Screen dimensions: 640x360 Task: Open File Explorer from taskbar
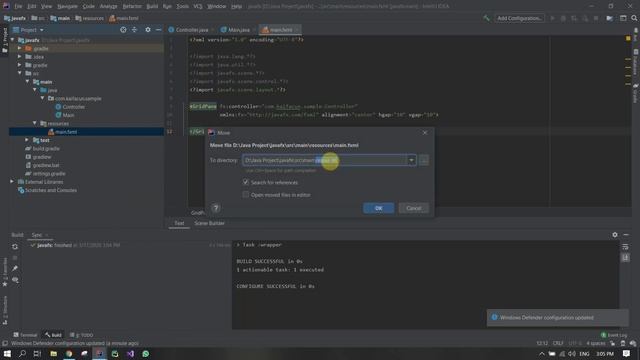click(x=53, y=353)
